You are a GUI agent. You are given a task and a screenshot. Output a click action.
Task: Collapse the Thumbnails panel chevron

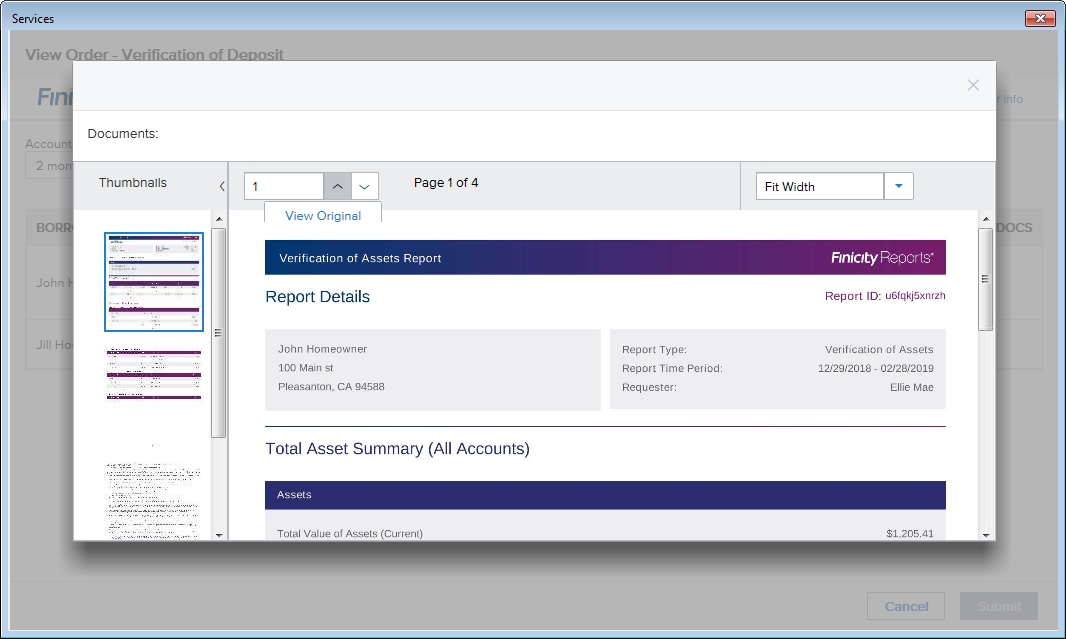coord(221,186)
